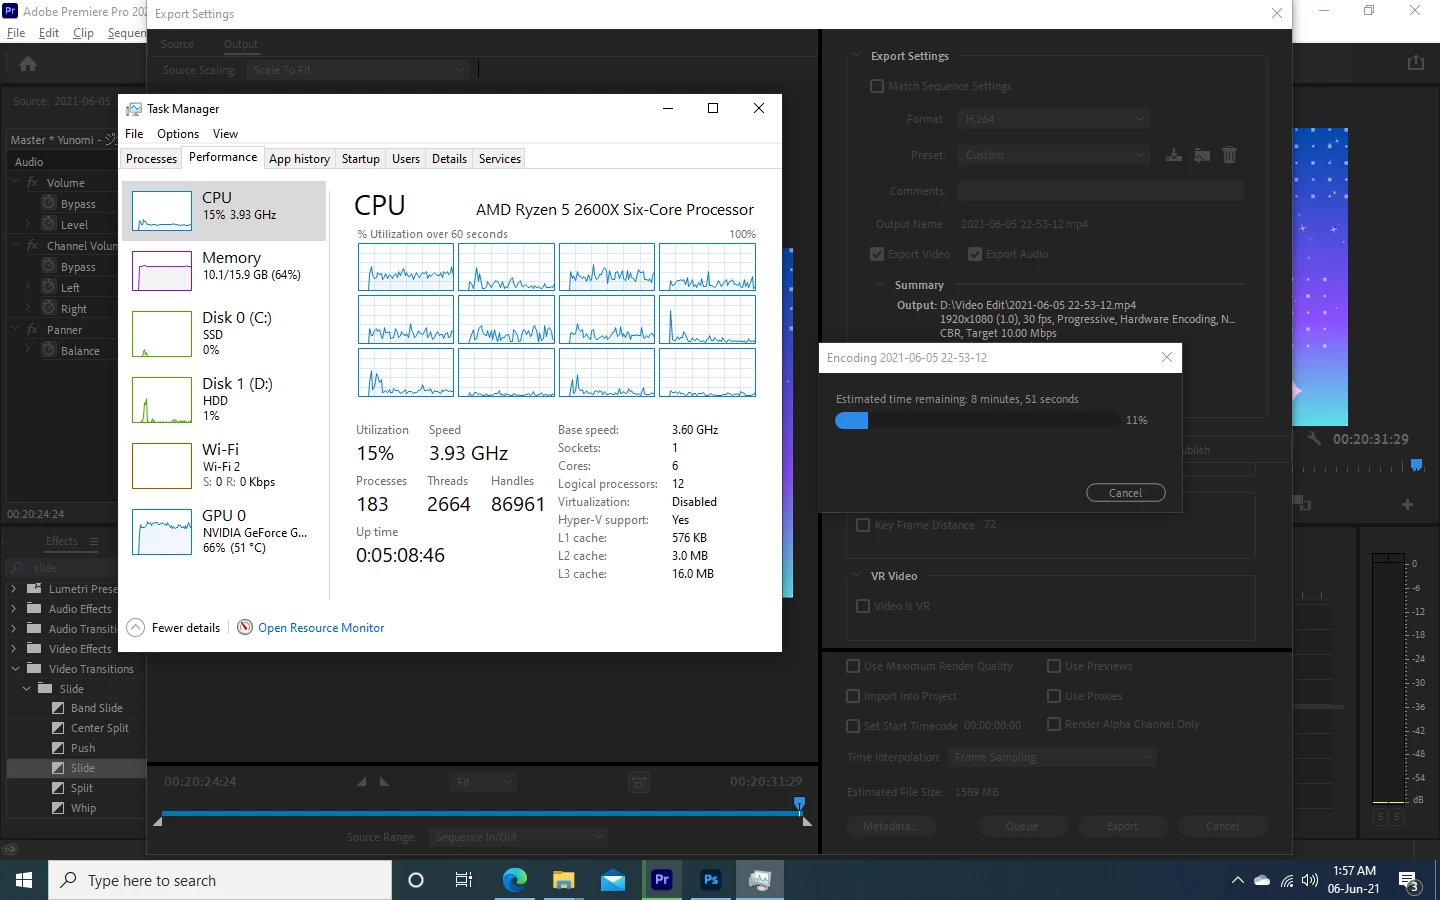Open Microsoft Edge from the taskbar

click(514, 880)
